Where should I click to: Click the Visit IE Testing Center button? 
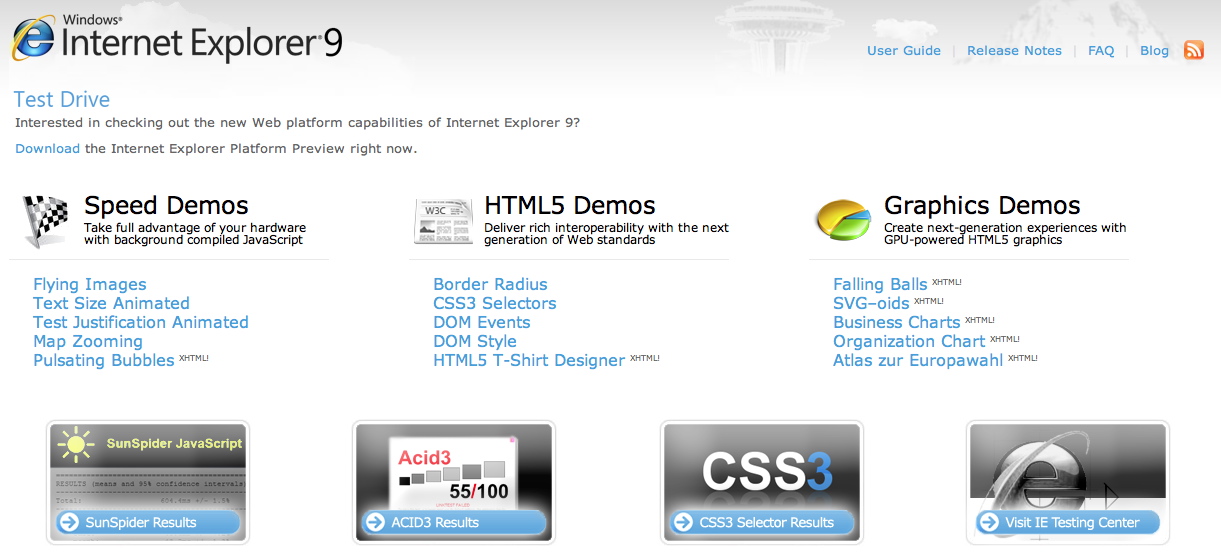pyautogui.click(x=1068, y=522)
